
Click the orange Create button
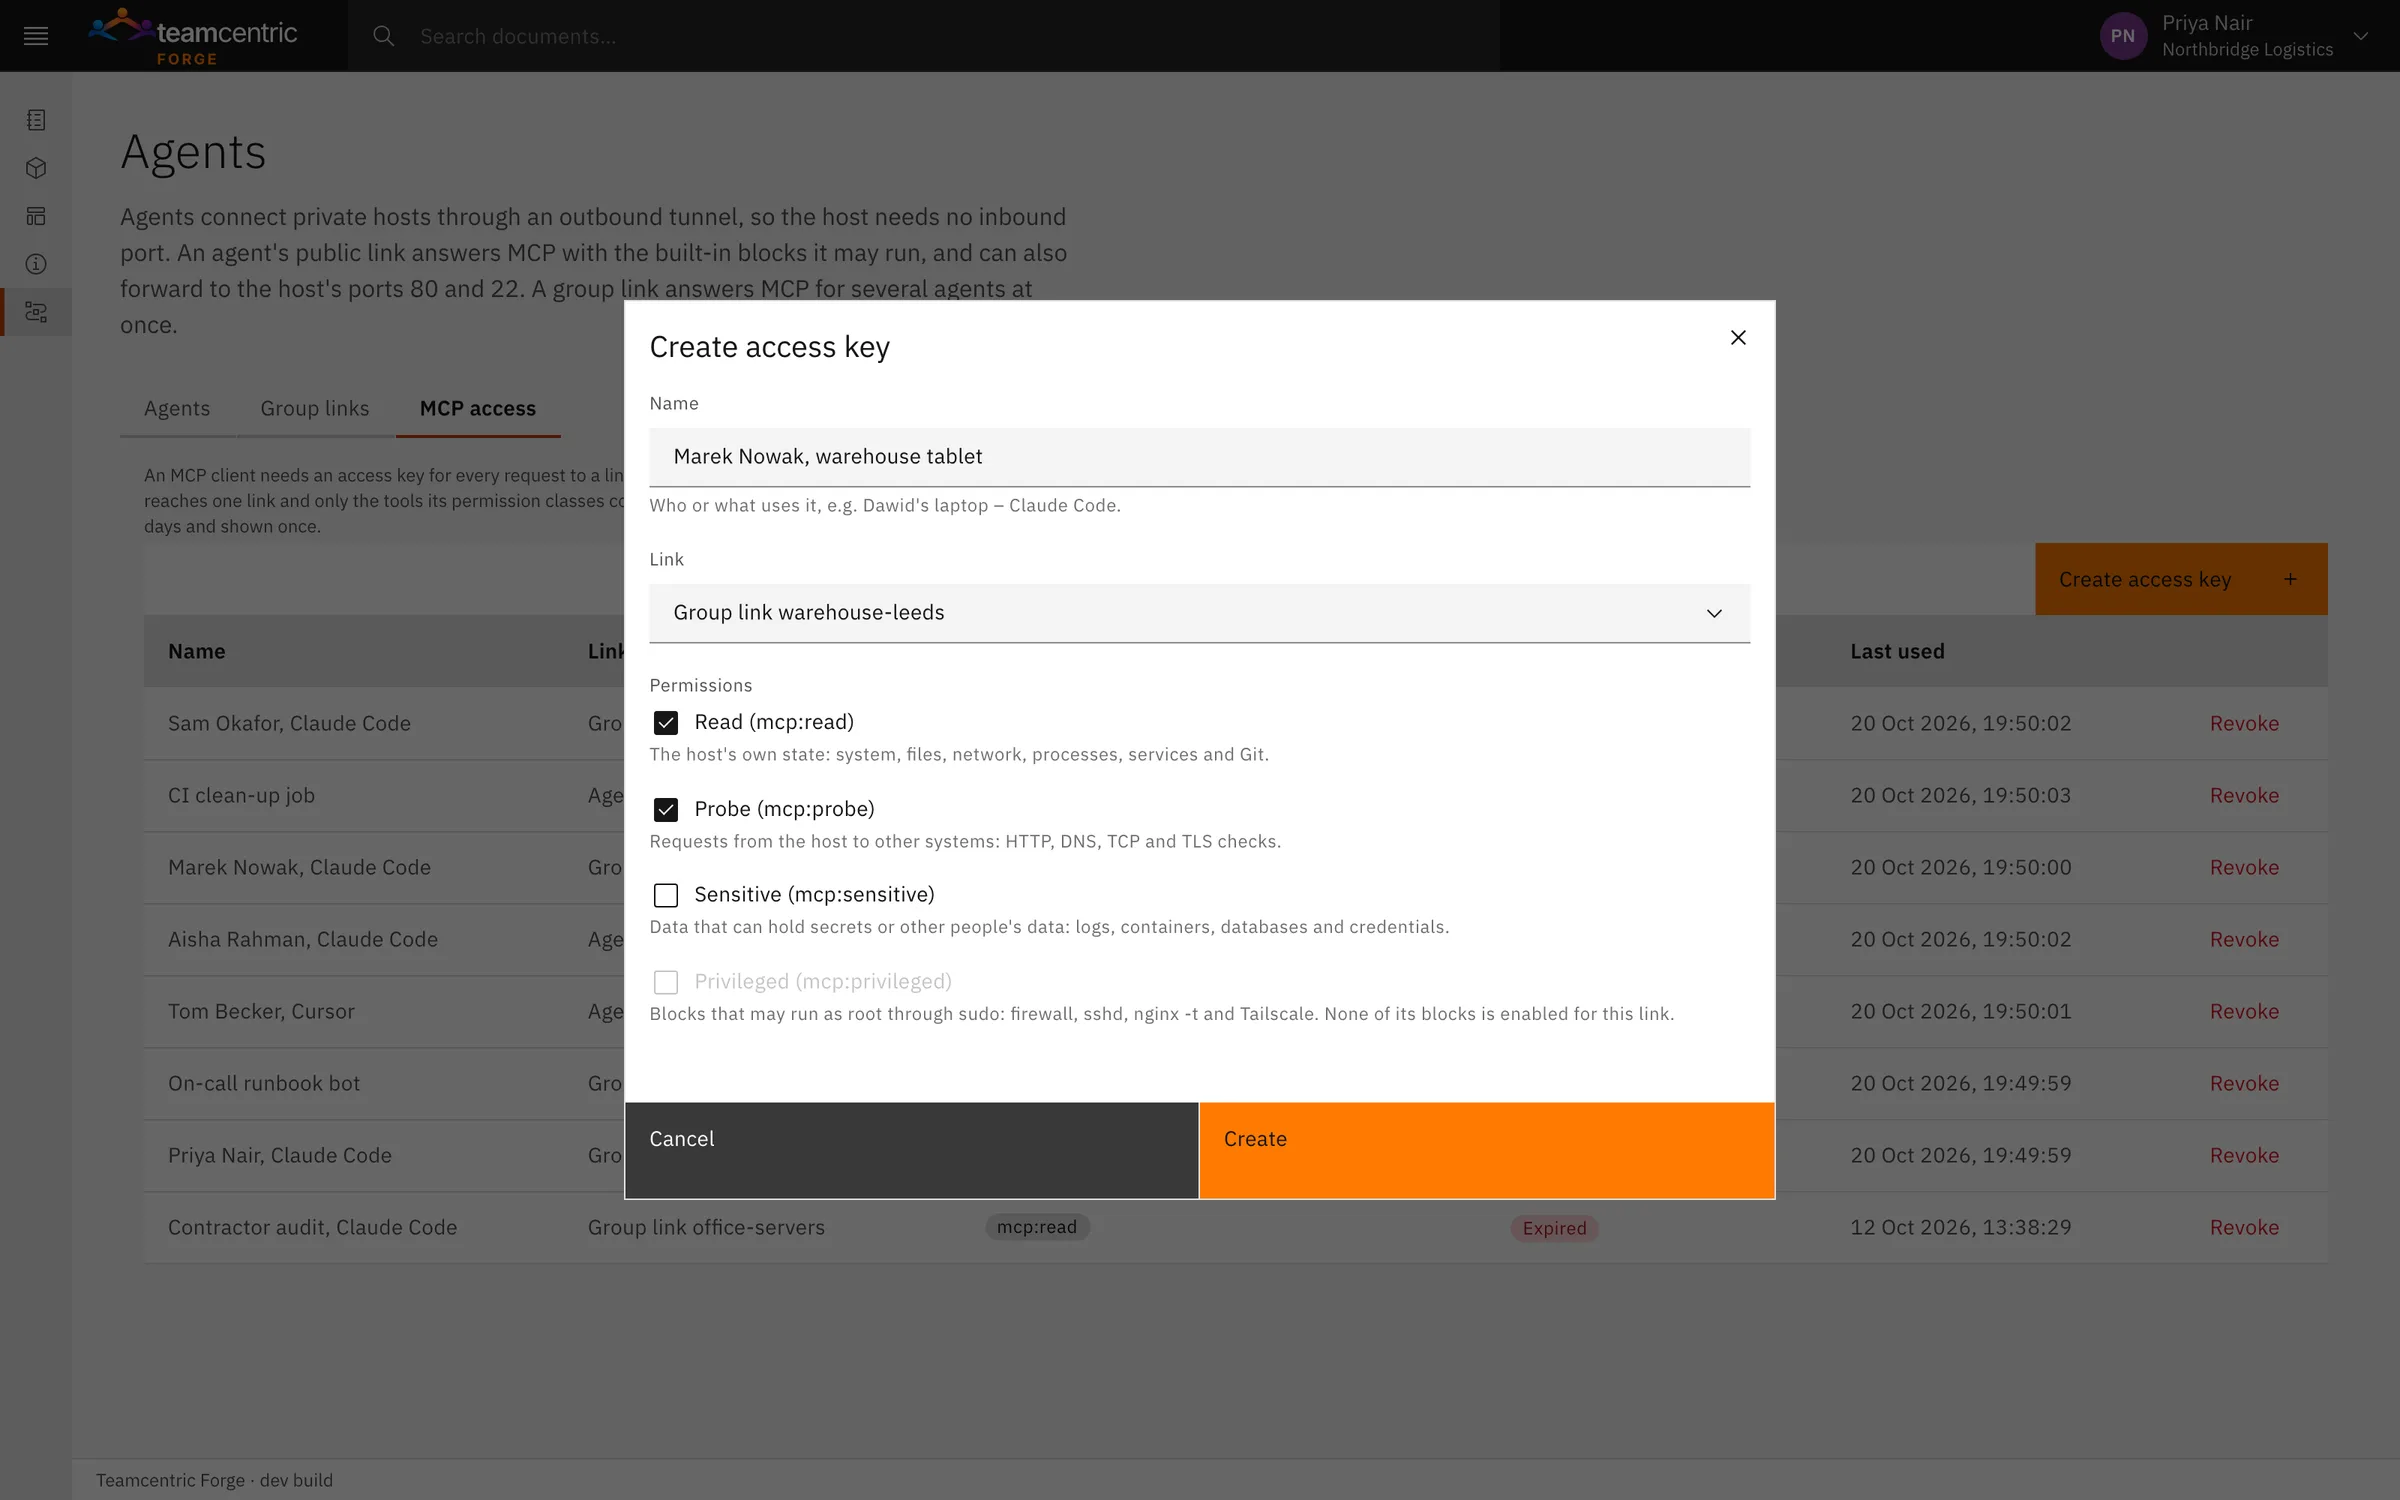tap(1487, 1150)
